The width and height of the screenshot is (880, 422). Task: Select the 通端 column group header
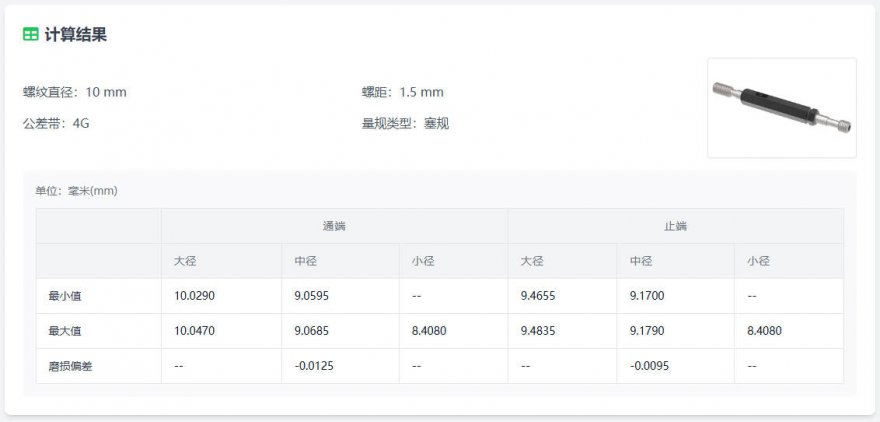[334, 226]
